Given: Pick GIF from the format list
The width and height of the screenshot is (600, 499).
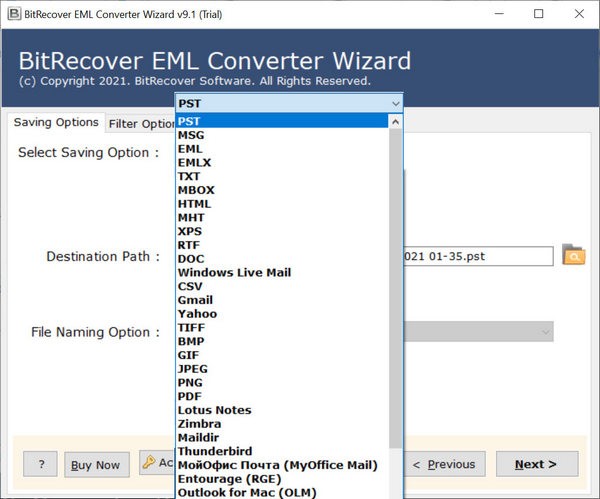Looking at the screenshot, I should click(x=282, y=355).
